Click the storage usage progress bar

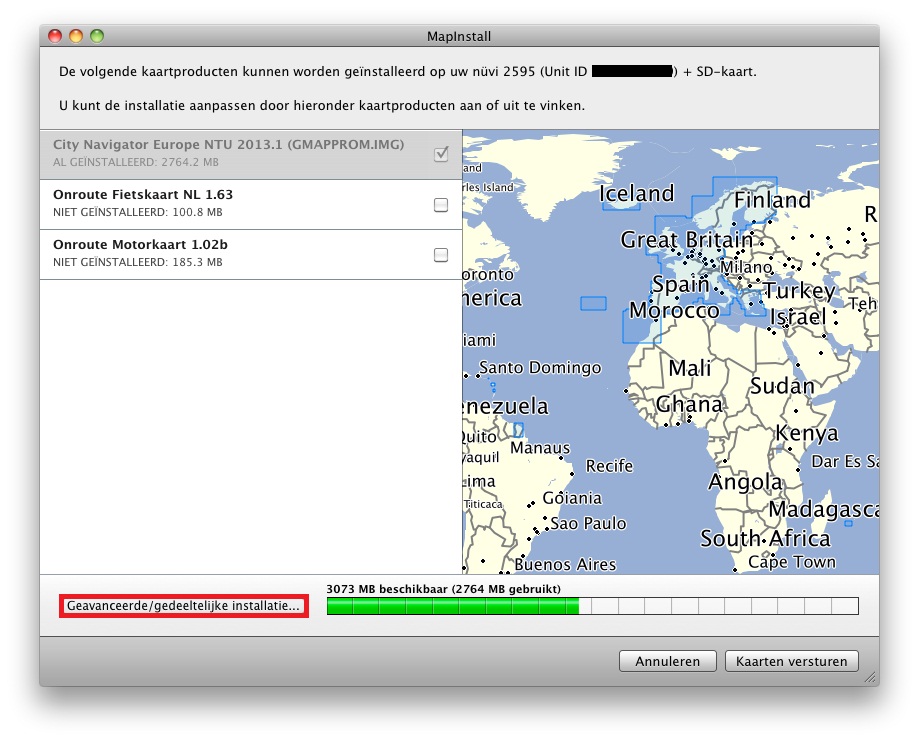click(x=593, y=606)
